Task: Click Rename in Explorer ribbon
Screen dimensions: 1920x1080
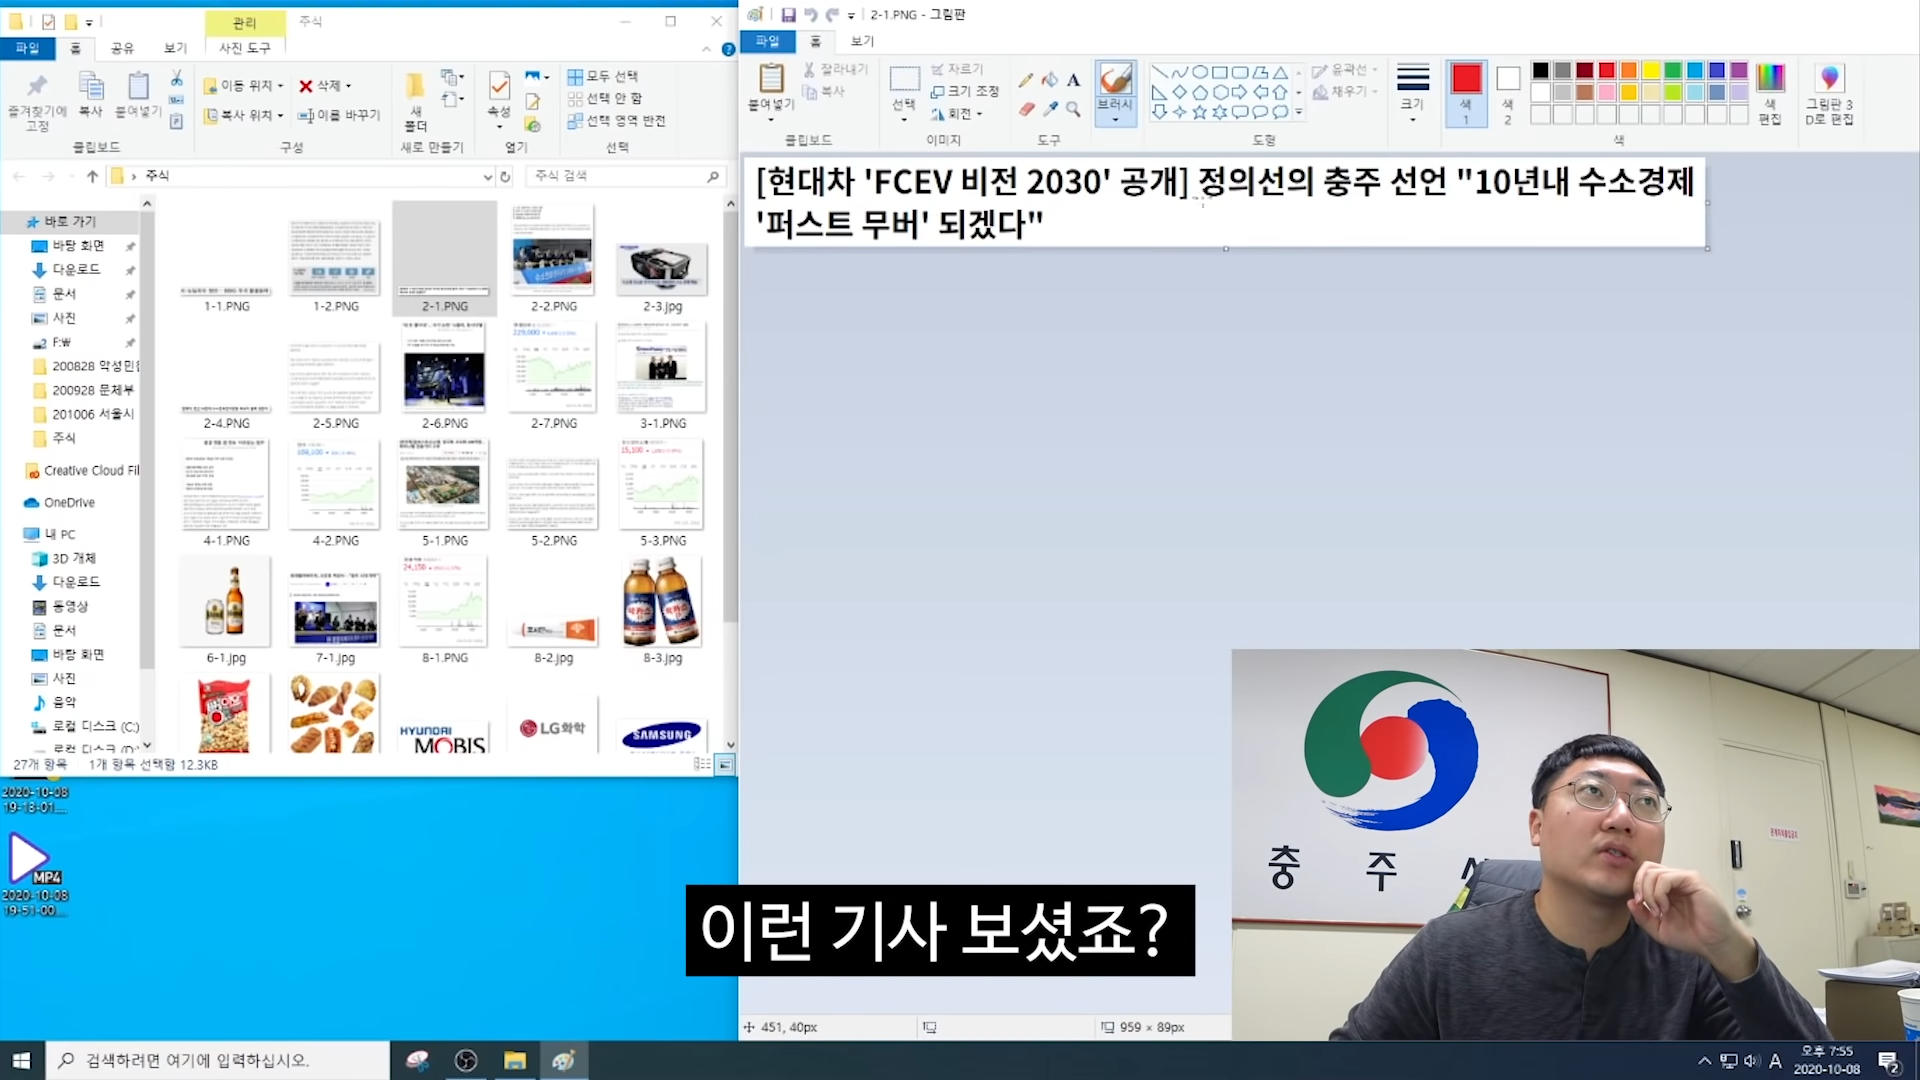Action: click(339, 115)
